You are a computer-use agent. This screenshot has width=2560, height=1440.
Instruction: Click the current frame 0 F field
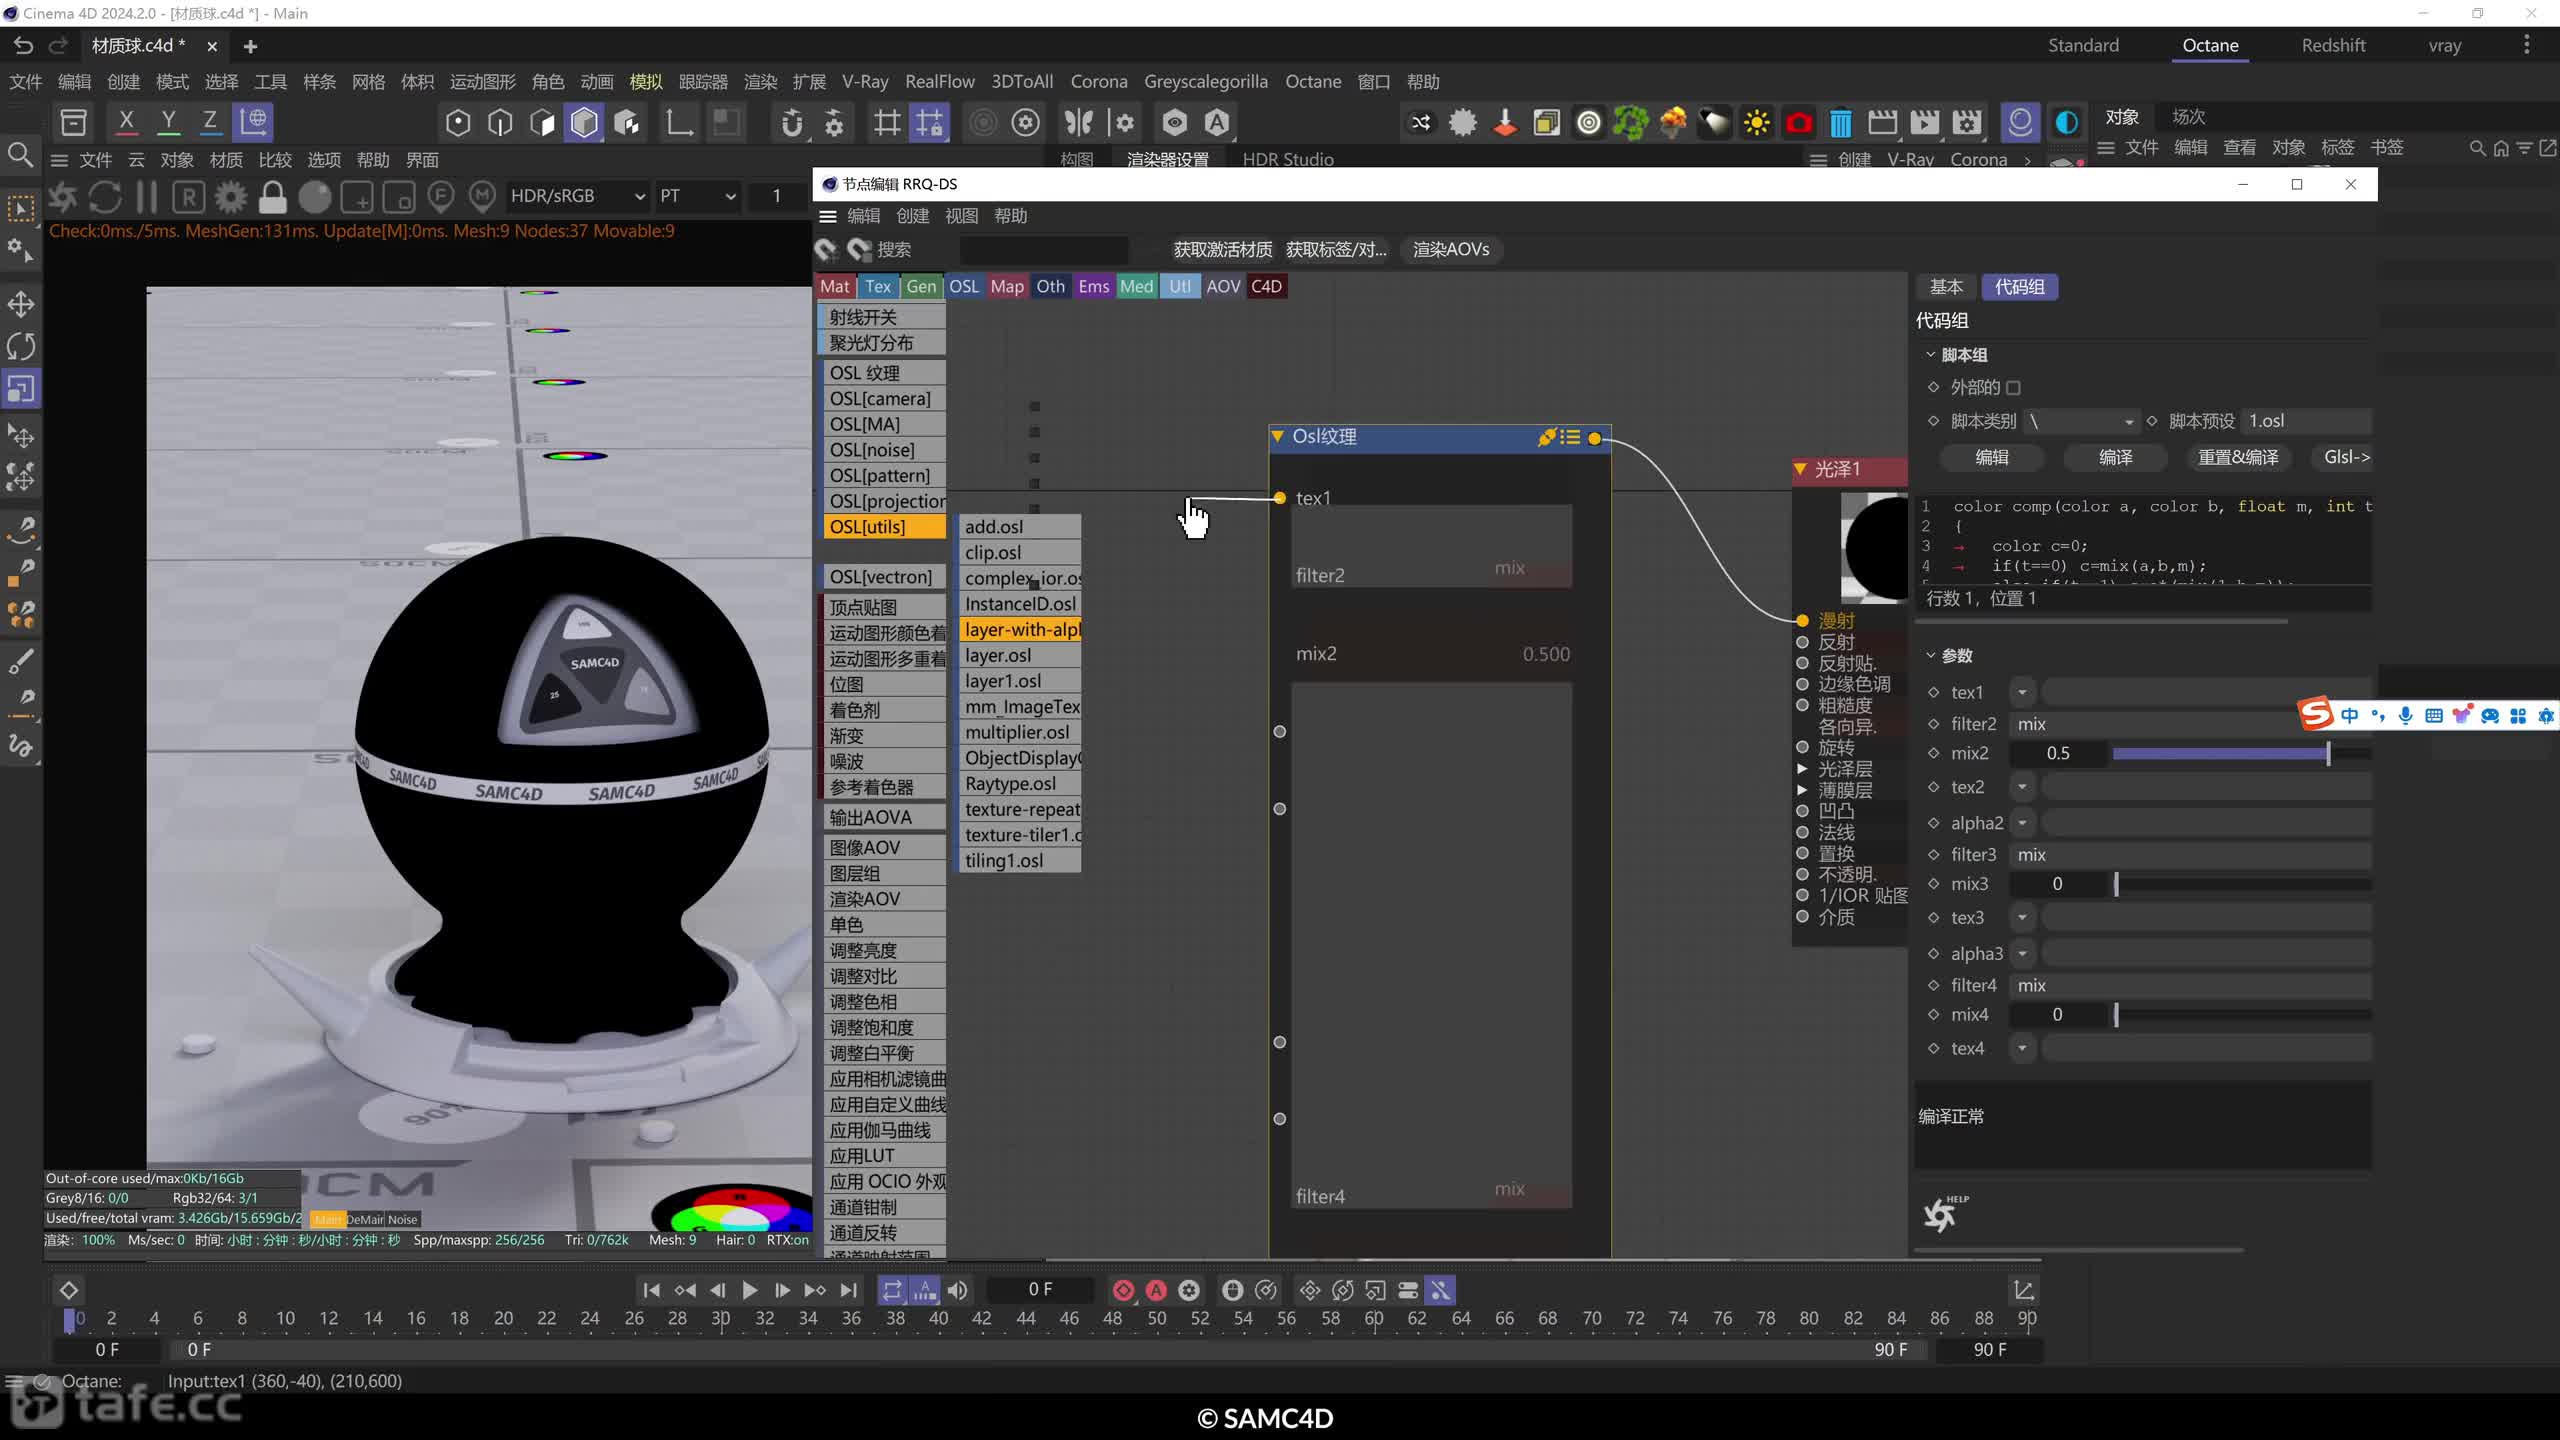[x=1040, y=1290]
